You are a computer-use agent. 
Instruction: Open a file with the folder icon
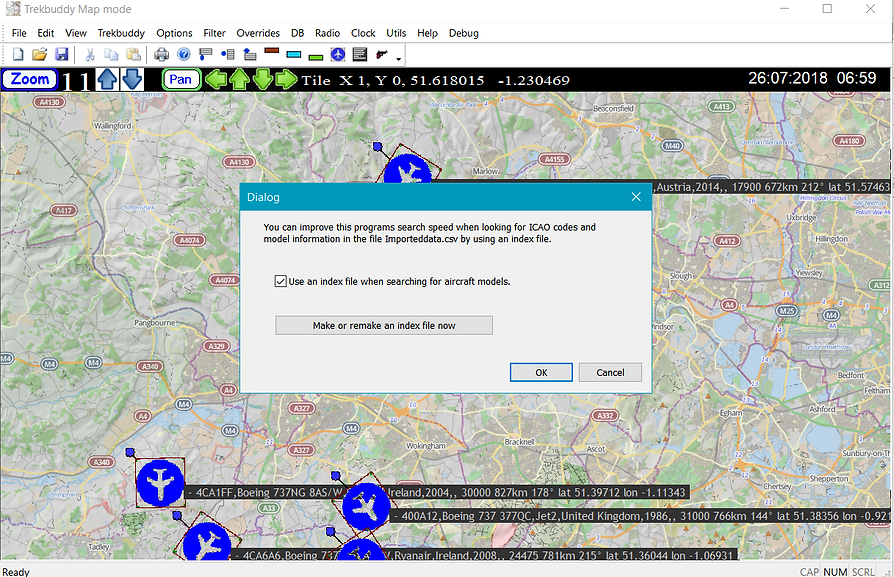(x=39, y=55)
